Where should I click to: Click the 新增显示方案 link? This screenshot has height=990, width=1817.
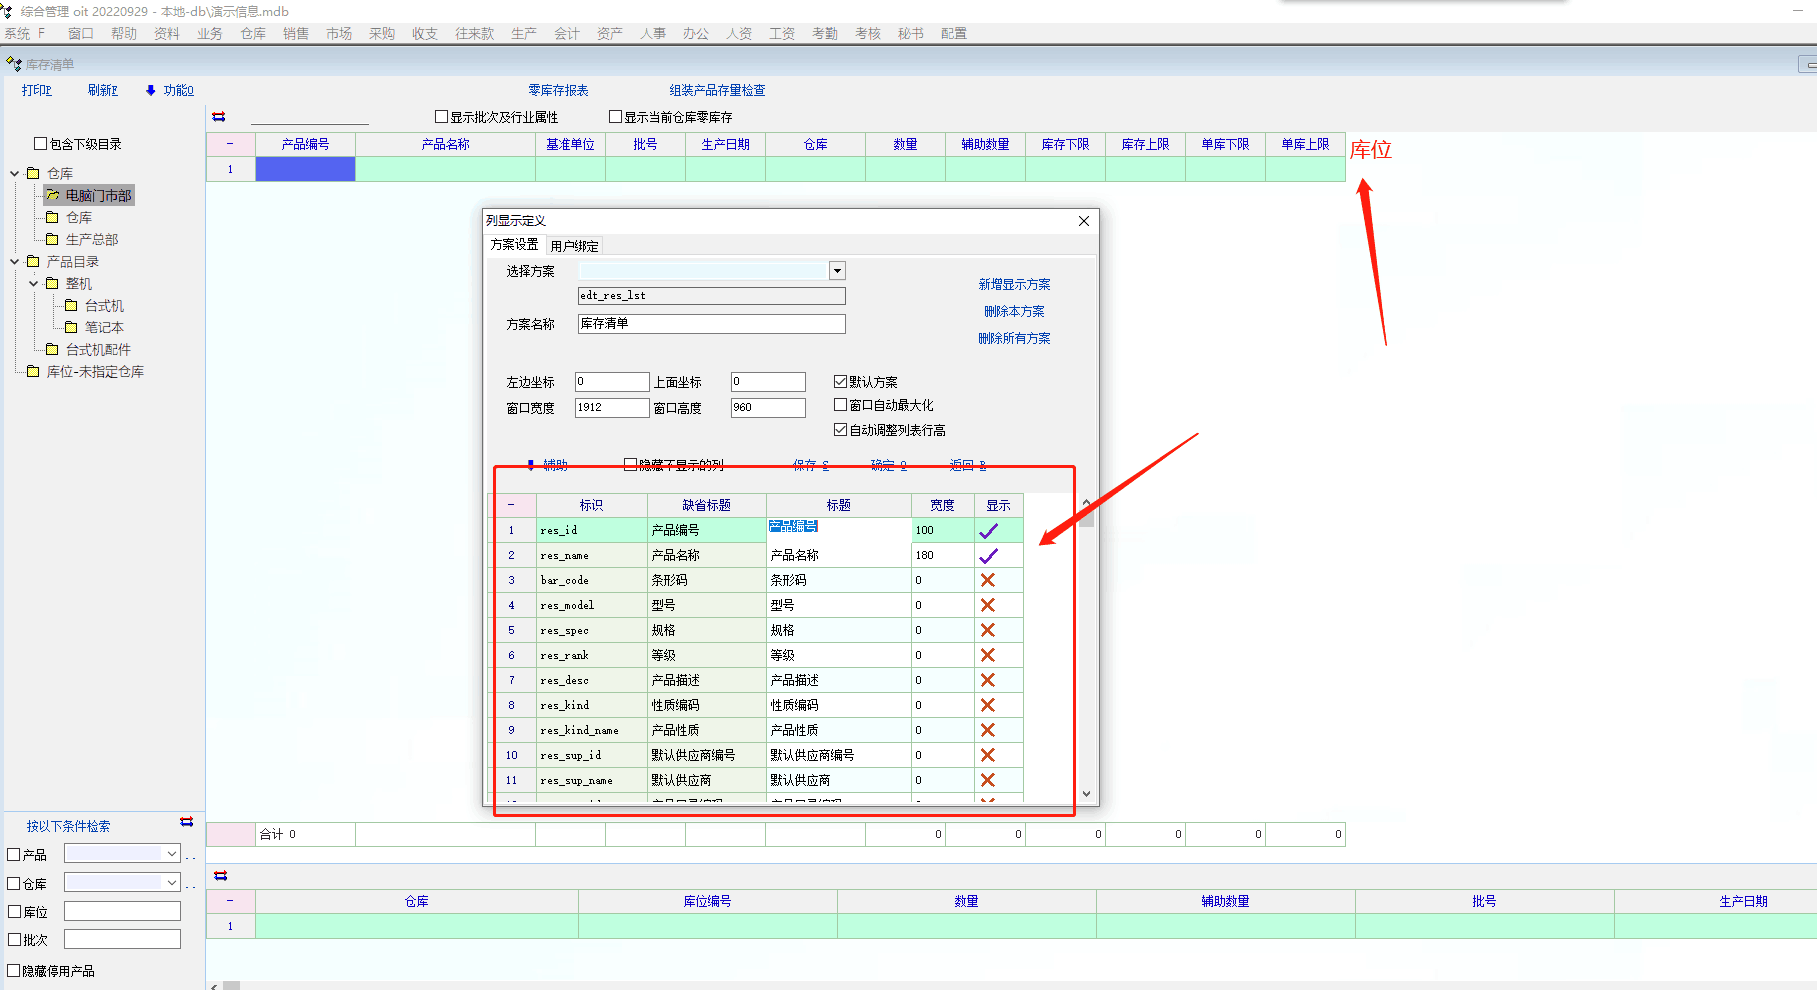(1014, 285)
